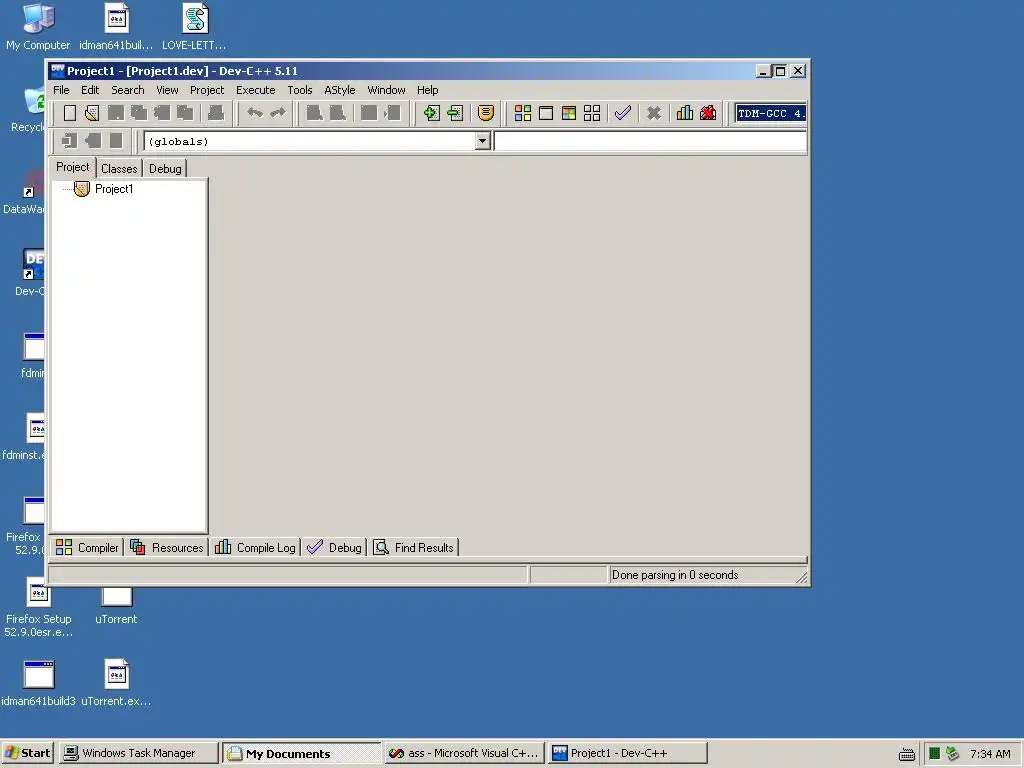Click the Project1 tree icon
The width and height of the screenshot is (1024, 768).
point(82,189)
